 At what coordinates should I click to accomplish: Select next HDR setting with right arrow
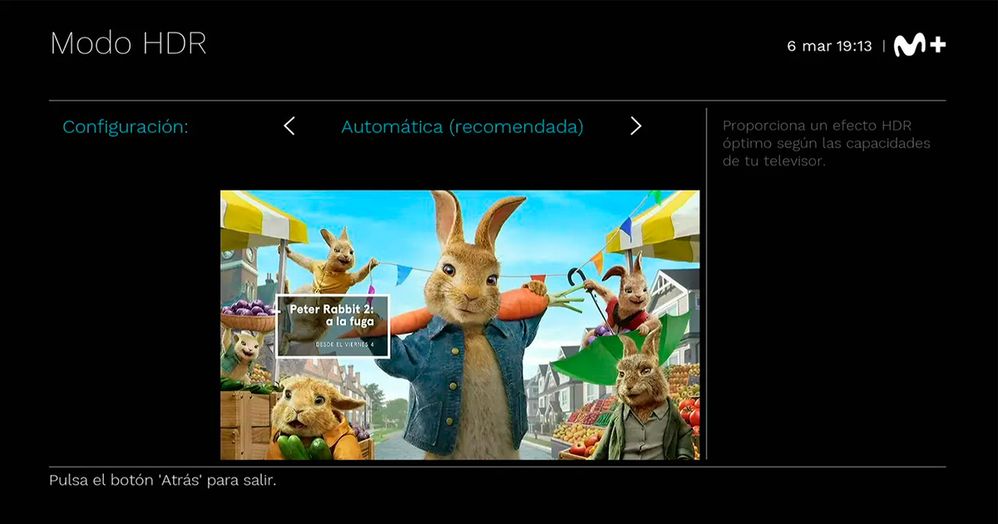pos(635,126)
